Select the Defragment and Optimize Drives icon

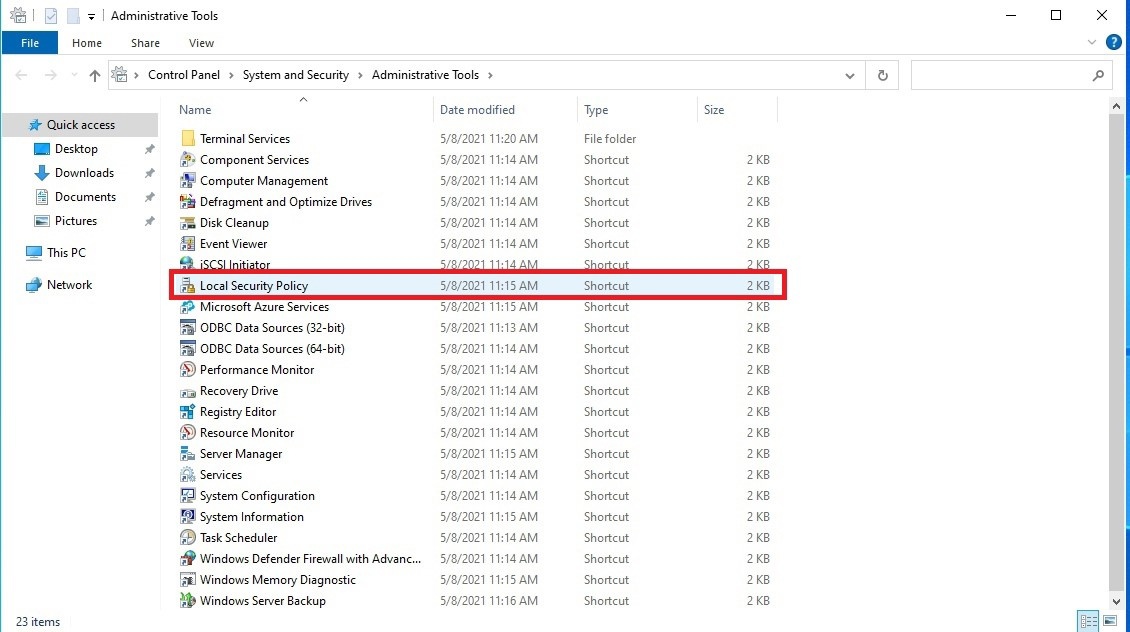coord(187,202)
